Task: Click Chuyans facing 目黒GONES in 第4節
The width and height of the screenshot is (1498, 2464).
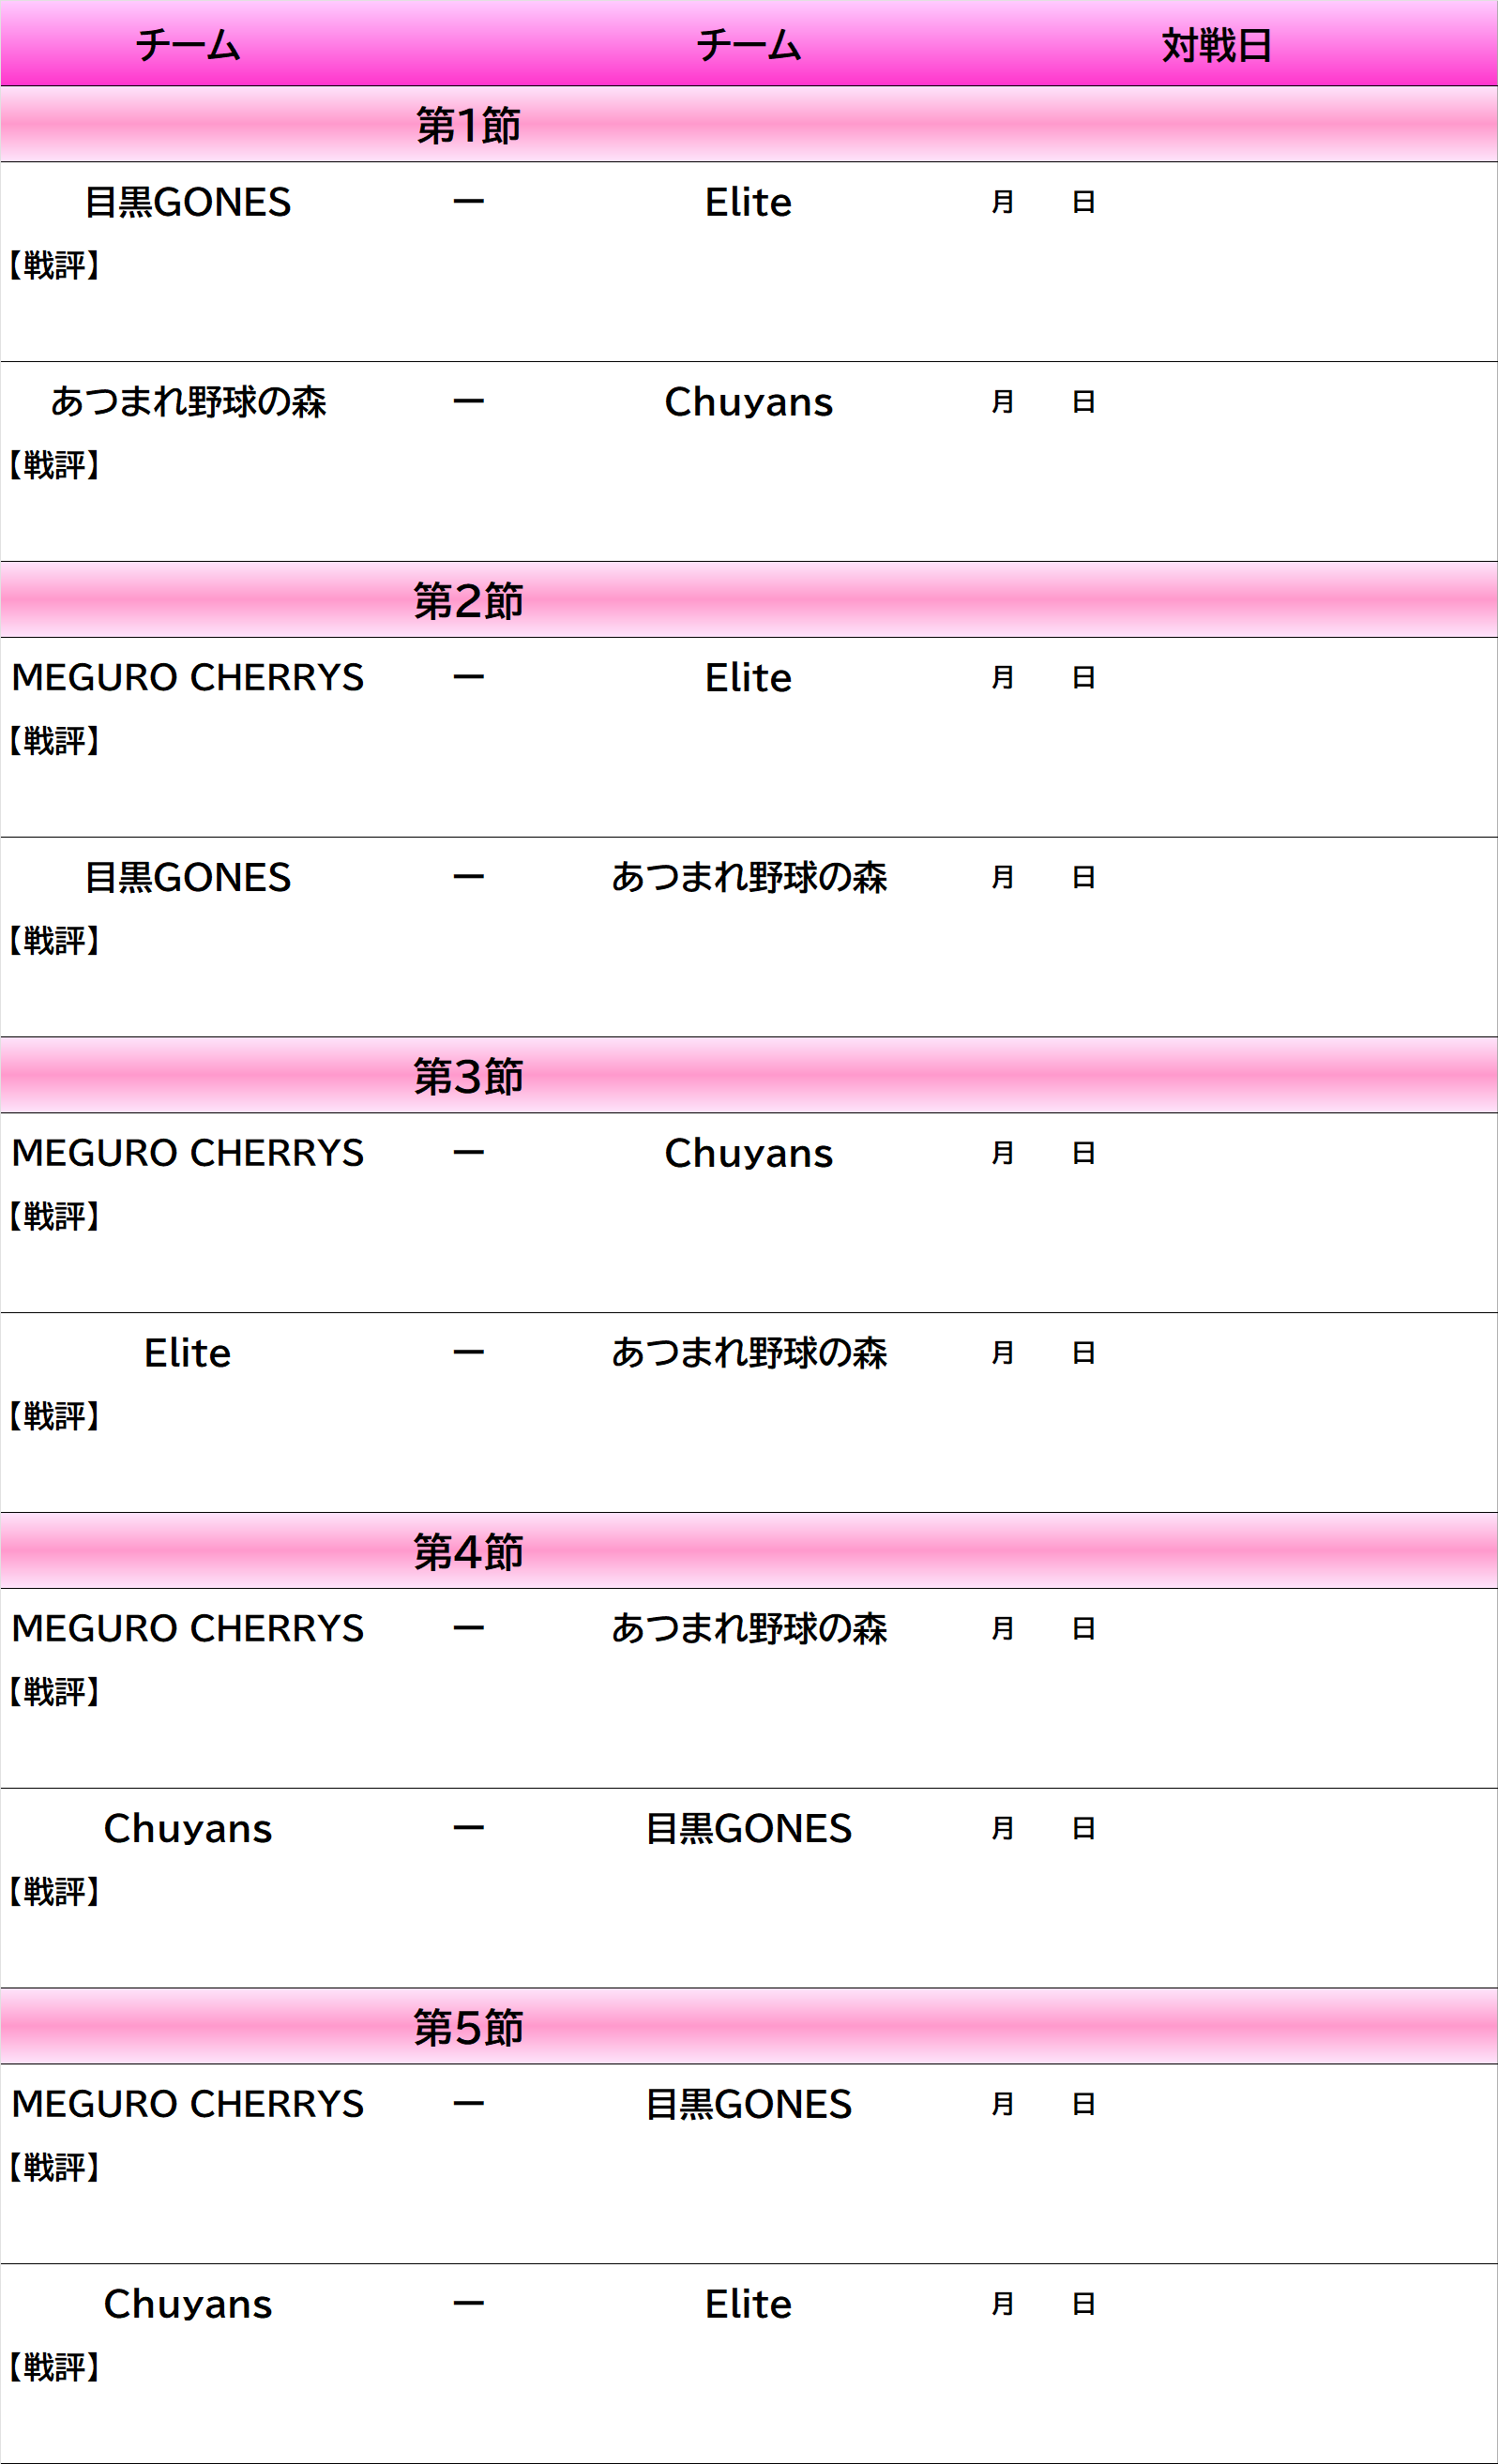Action: (188, 1829)
